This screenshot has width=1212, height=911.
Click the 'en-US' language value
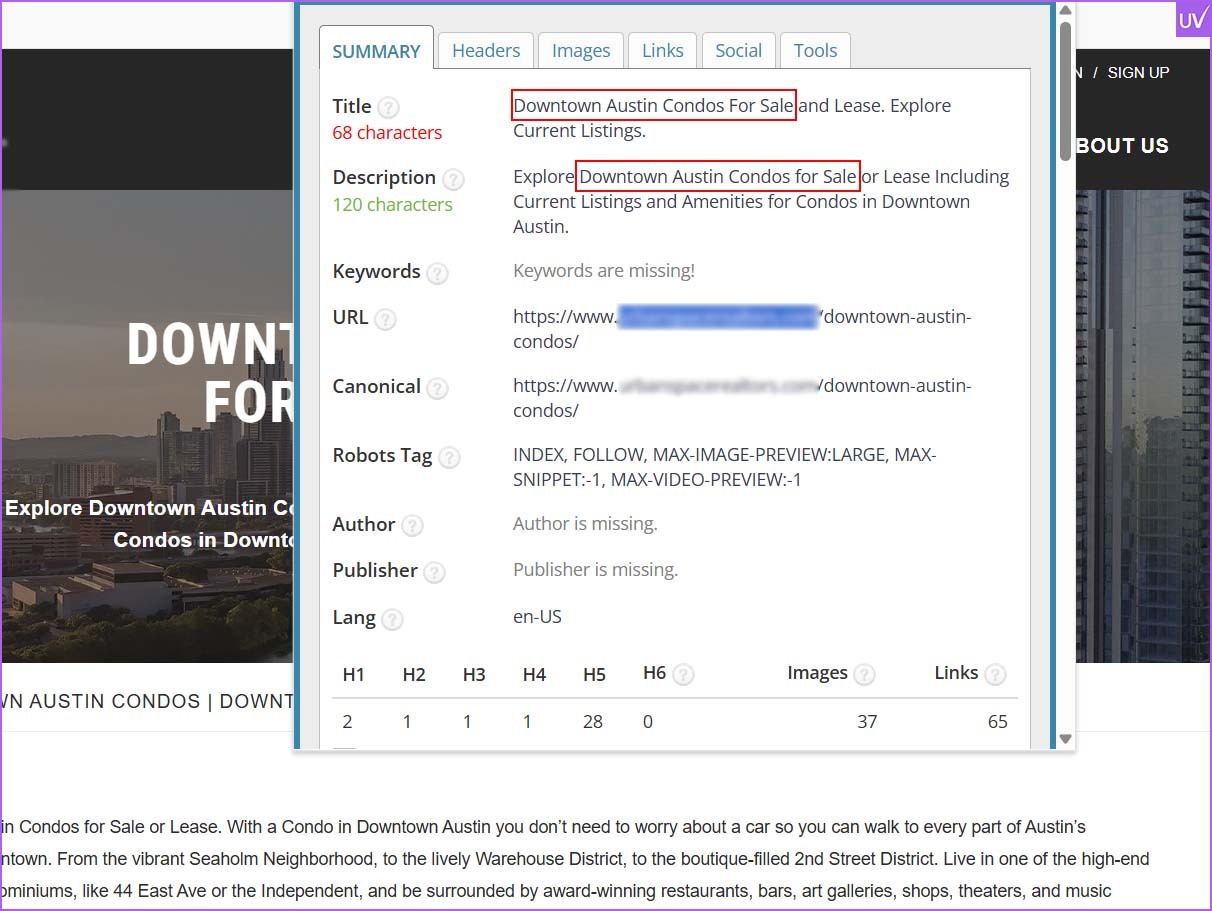click(x=537, y=617)
